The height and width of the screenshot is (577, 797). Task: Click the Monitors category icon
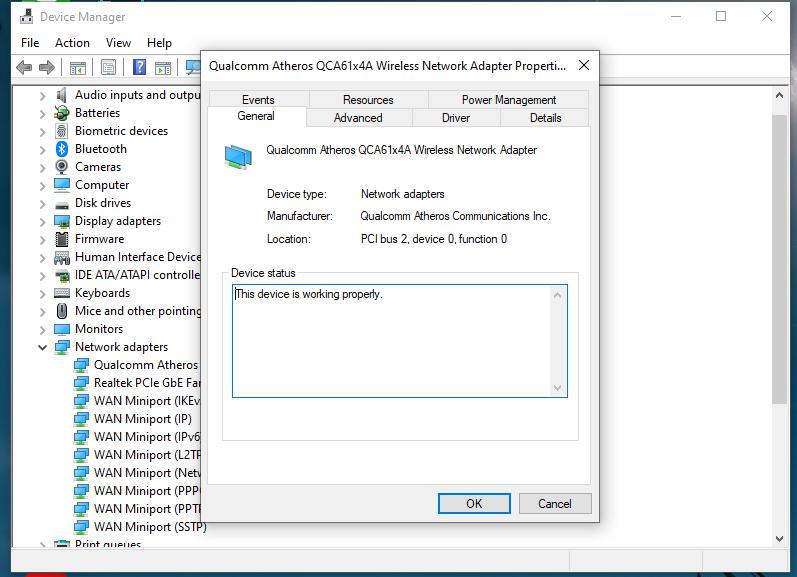click(62, 329)
